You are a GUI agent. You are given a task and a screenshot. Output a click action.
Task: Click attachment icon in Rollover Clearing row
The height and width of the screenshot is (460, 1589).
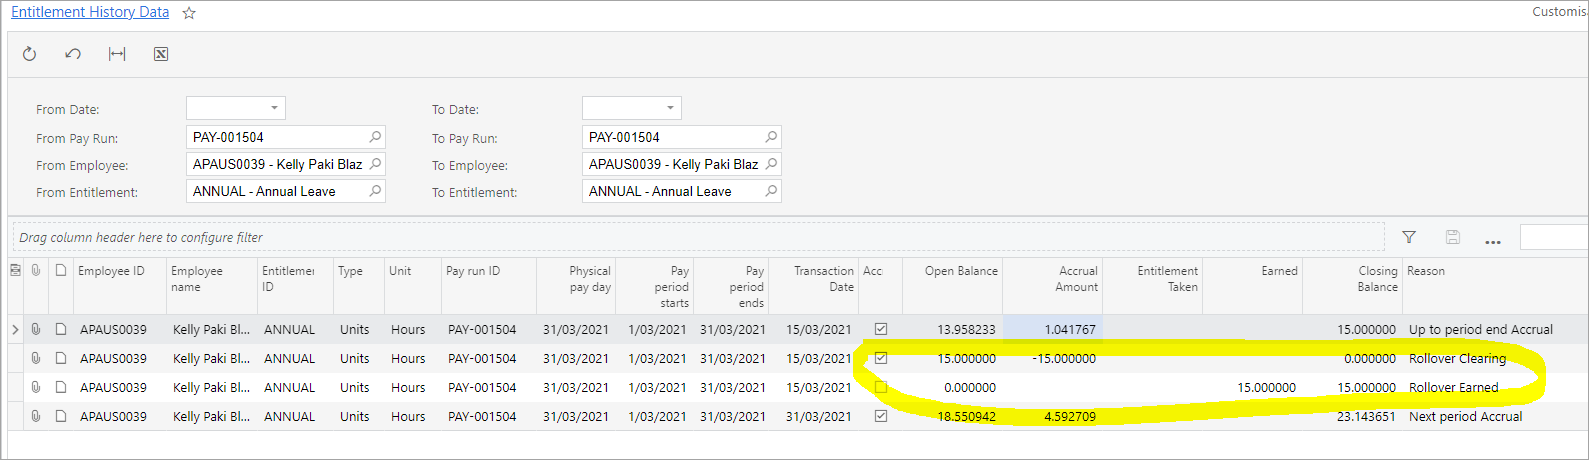pos(36,358)
